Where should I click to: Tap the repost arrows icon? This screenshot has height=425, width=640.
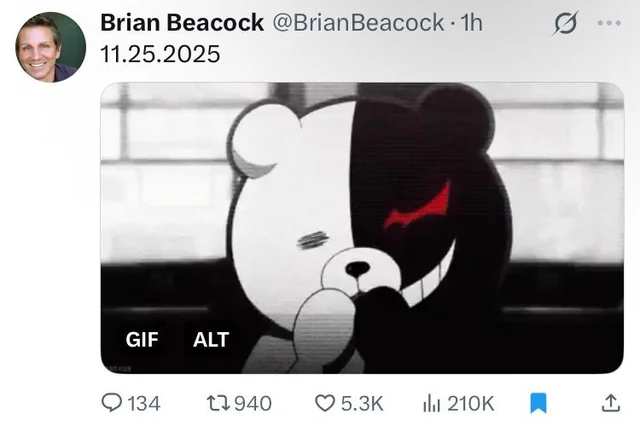(x=219, y=403)
